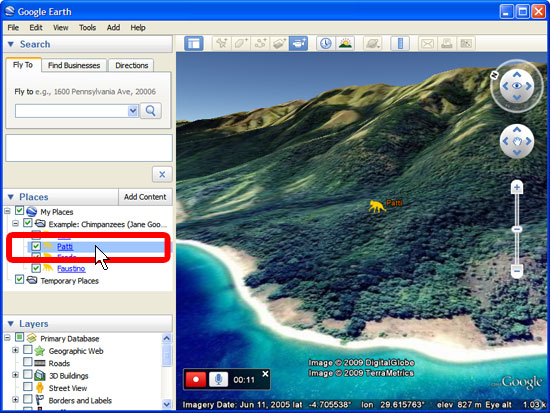Collapse the Example: Chimpanzees folder node
The width and height of the screenshot is (550, 413).
pos(15,224)
